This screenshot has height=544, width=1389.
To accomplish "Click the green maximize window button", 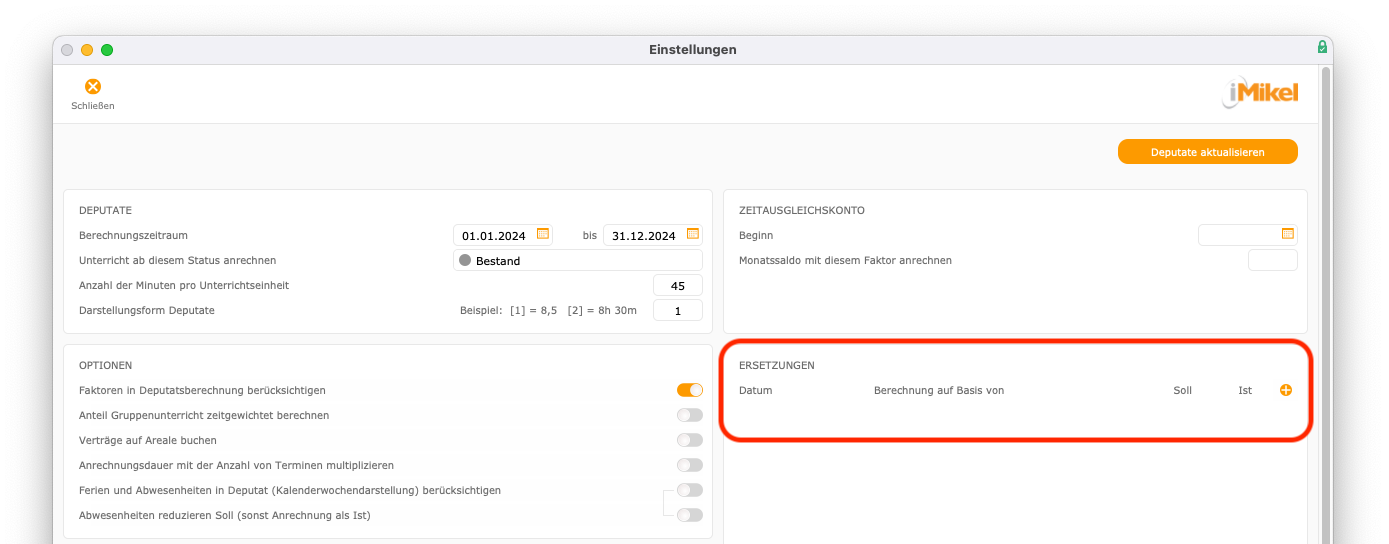I will point(107,50).
